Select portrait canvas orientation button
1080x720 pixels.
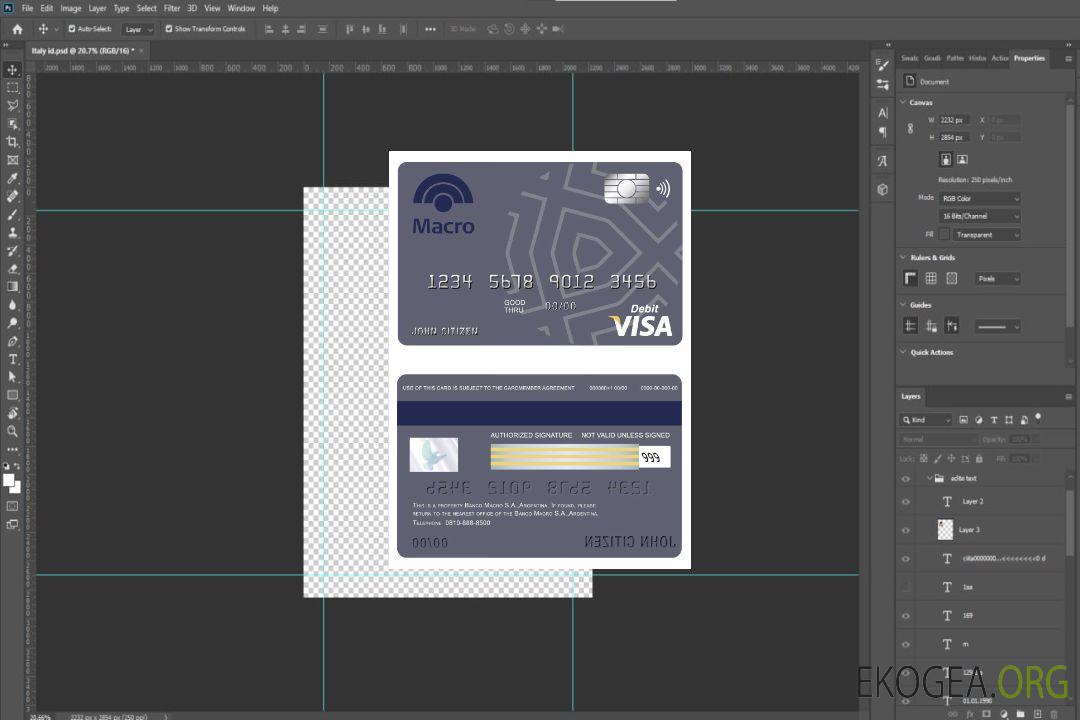point(946,160)
